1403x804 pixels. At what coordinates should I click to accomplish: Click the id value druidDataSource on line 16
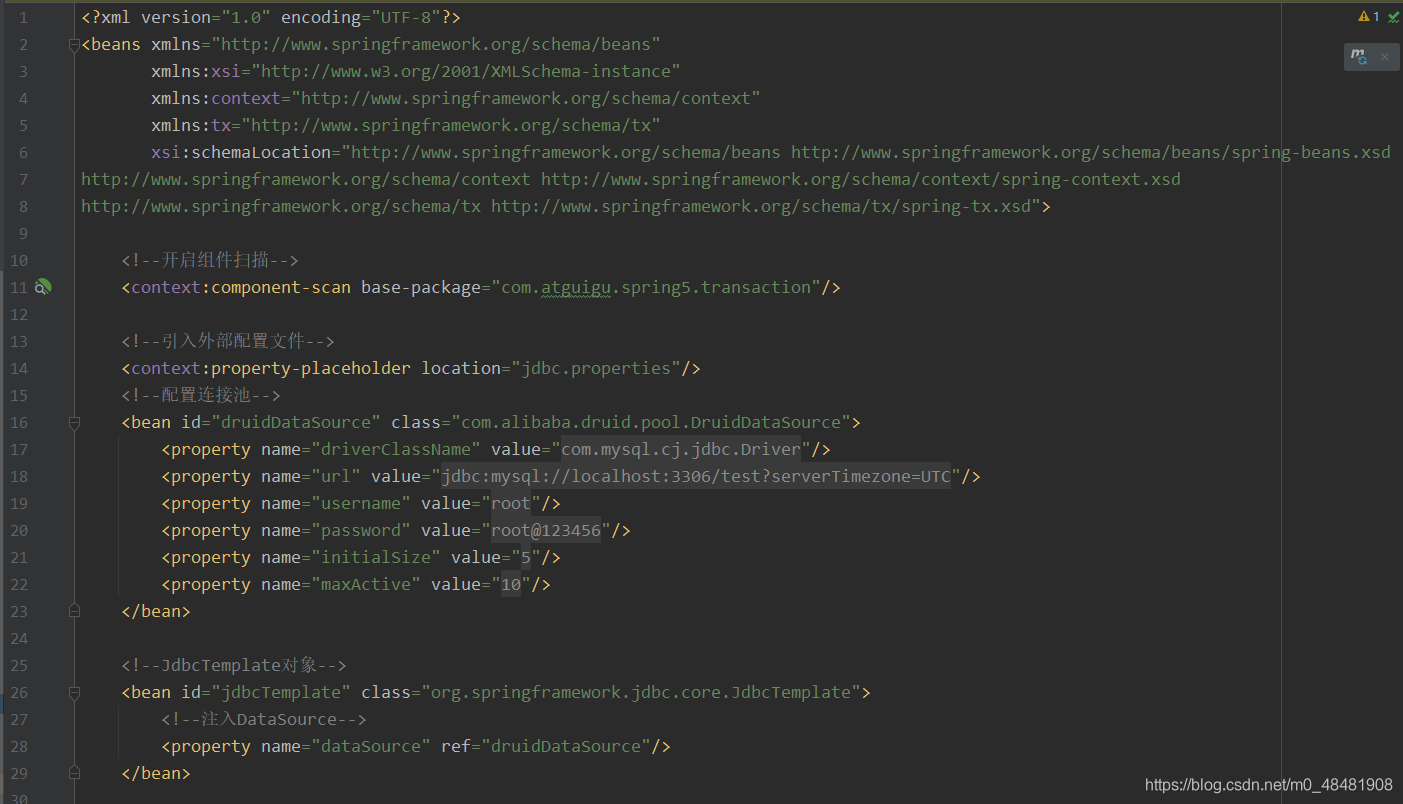point(296,422)
